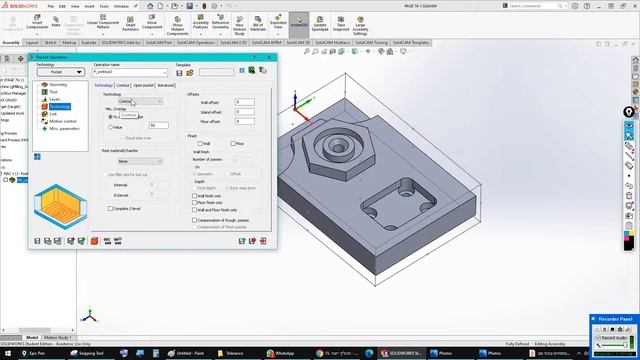640x360 pixels.
Task: Start a New Motion Study
Action: 240,26
